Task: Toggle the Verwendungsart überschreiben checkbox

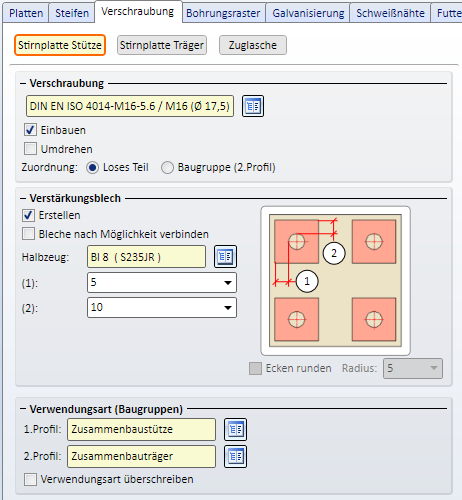Action: 30,479
